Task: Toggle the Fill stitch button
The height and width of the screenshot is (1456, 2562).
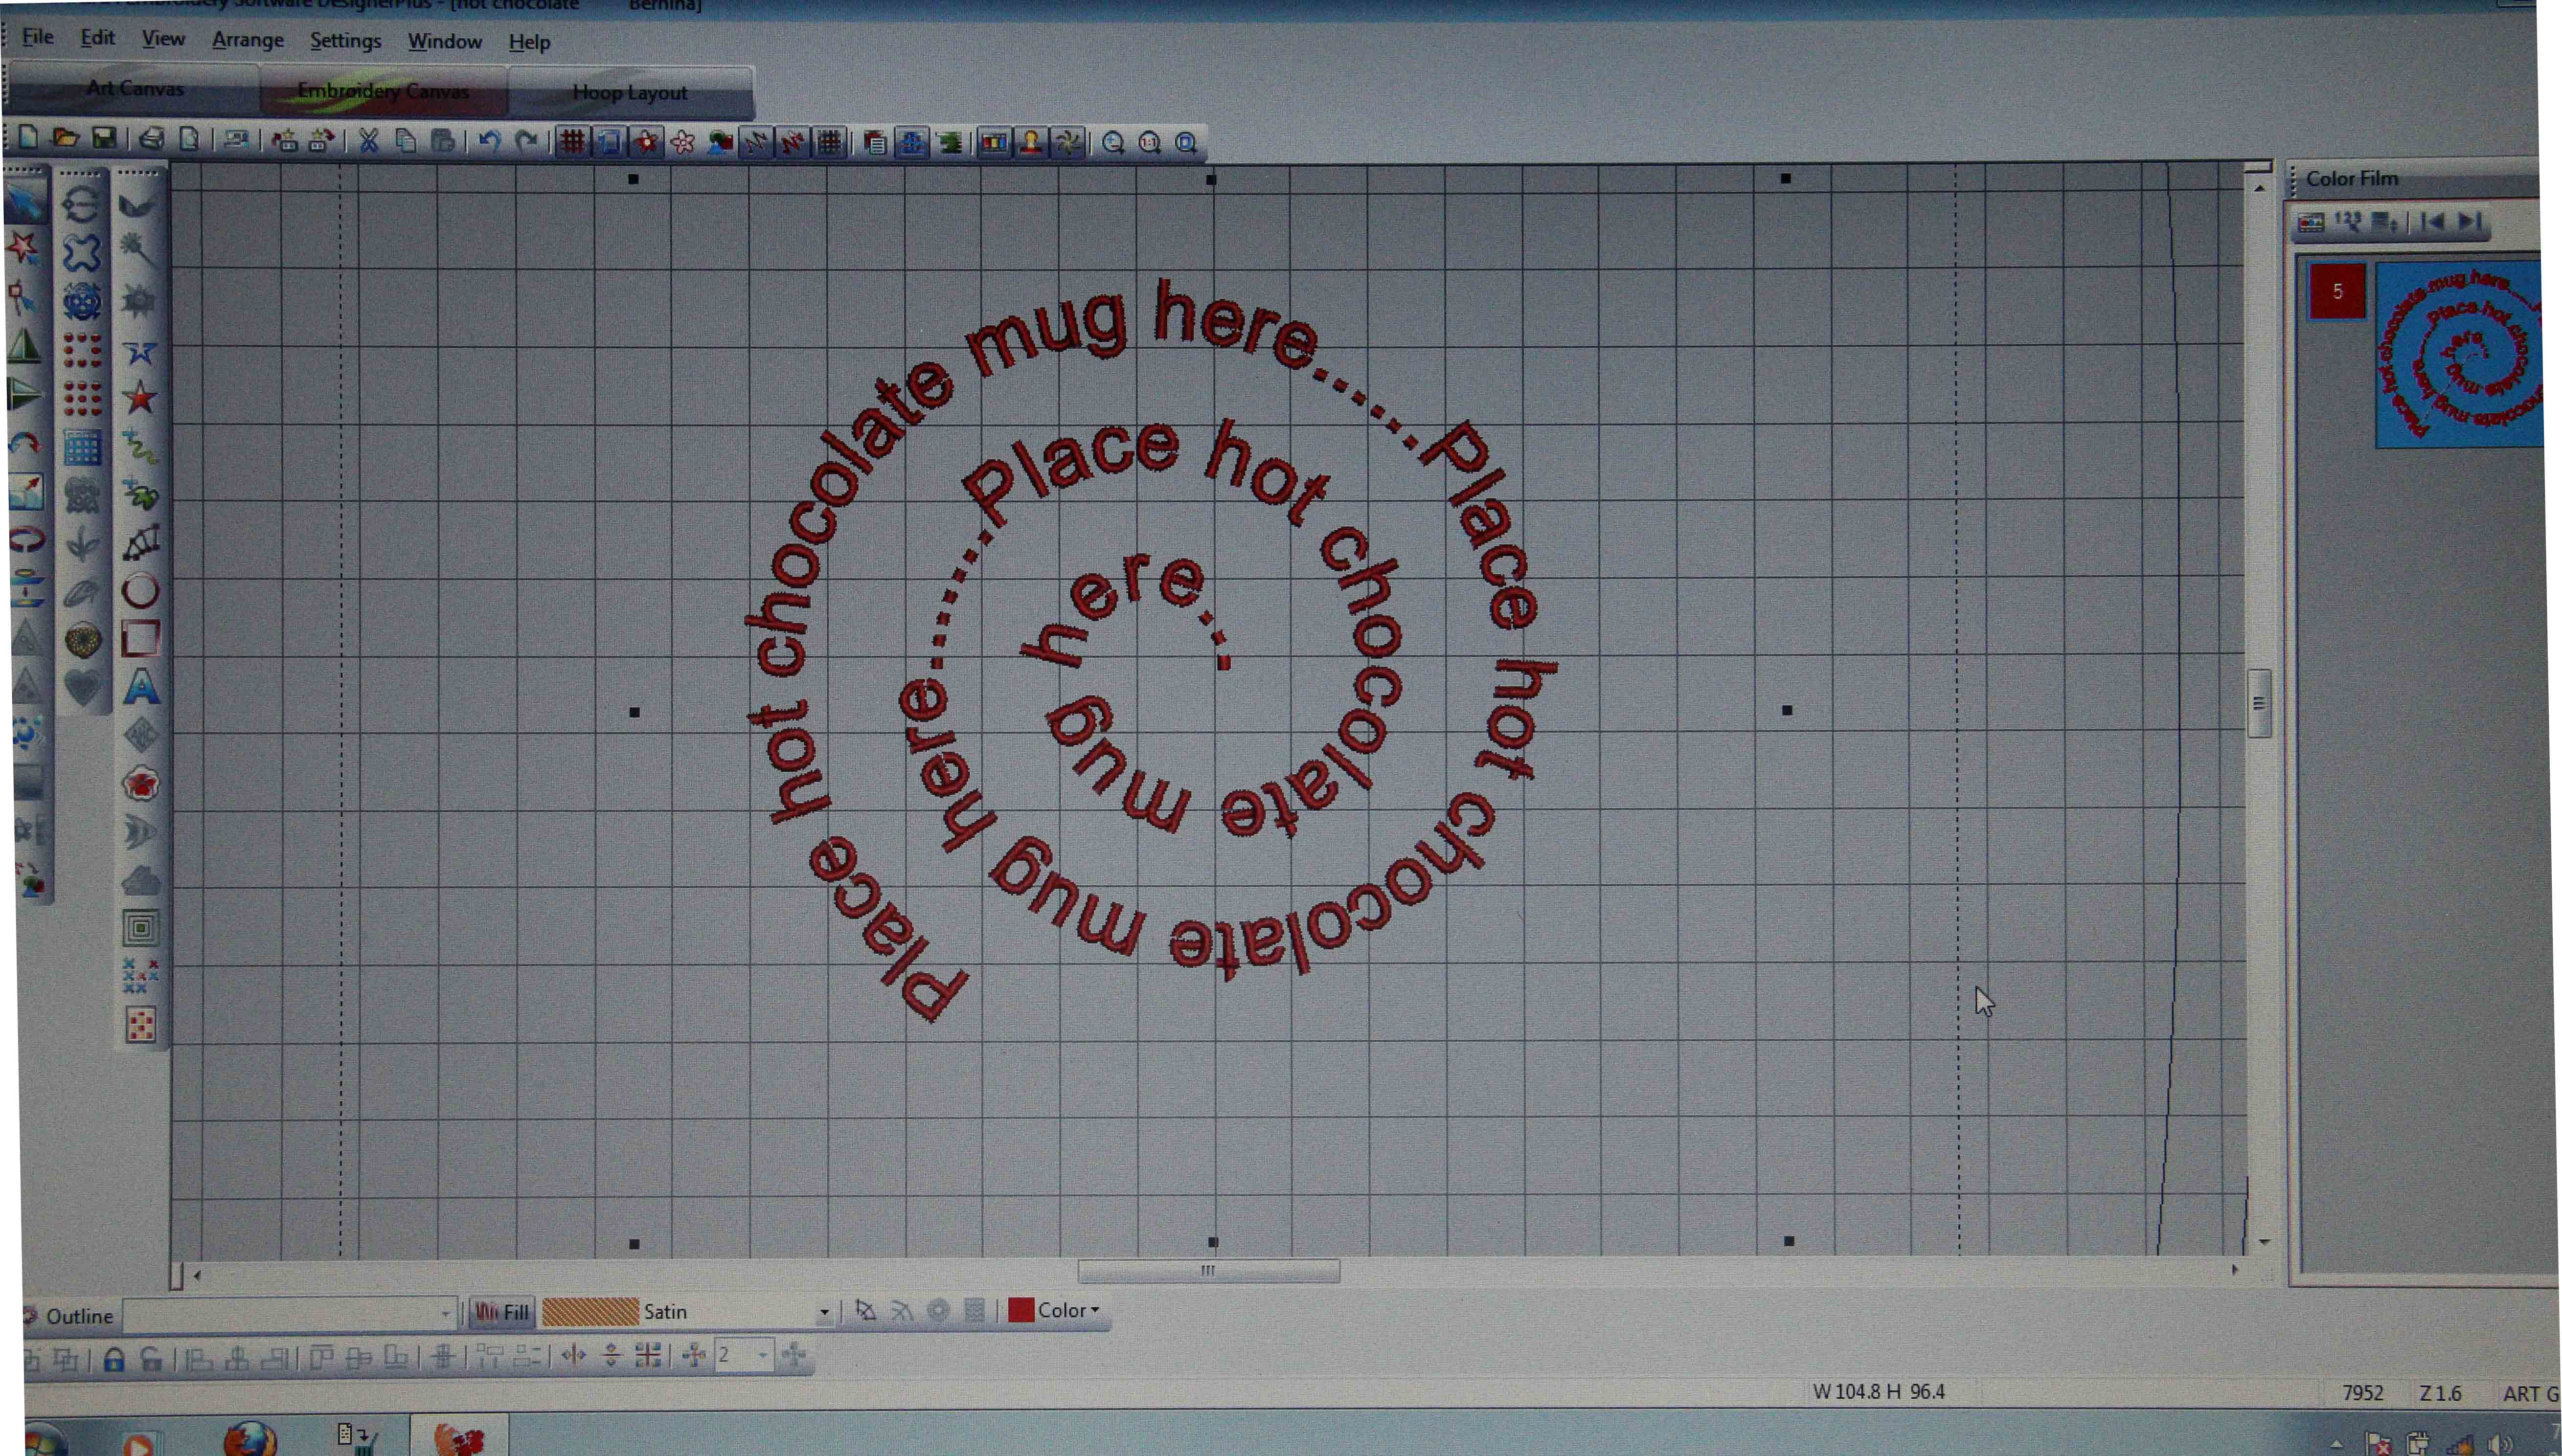Action: (502, 1312)
